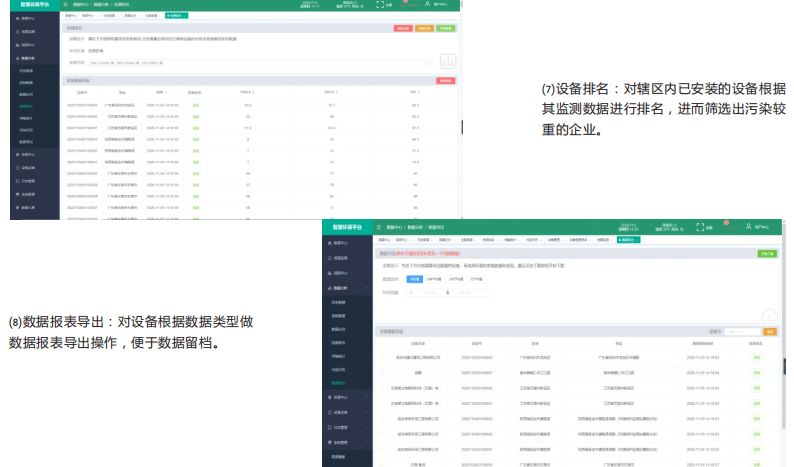This screenshot has height=467, width=794.
Task: Click bar chart icon beside parameter list
Action: [x=447, y=61]
